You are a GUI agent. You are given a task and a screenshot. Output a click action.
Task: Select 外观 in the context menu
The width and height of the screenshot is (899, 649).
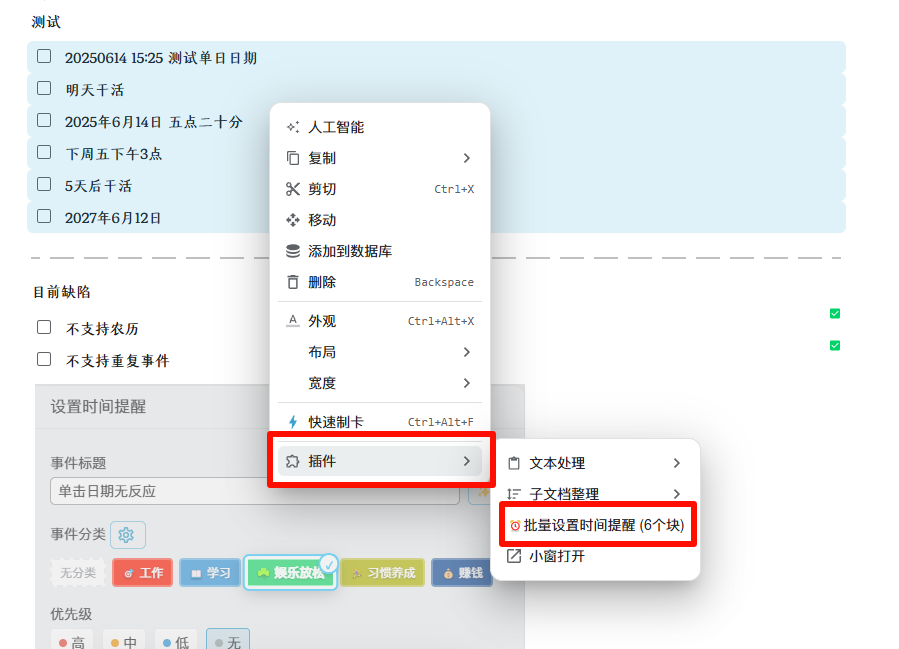point(322,321)
